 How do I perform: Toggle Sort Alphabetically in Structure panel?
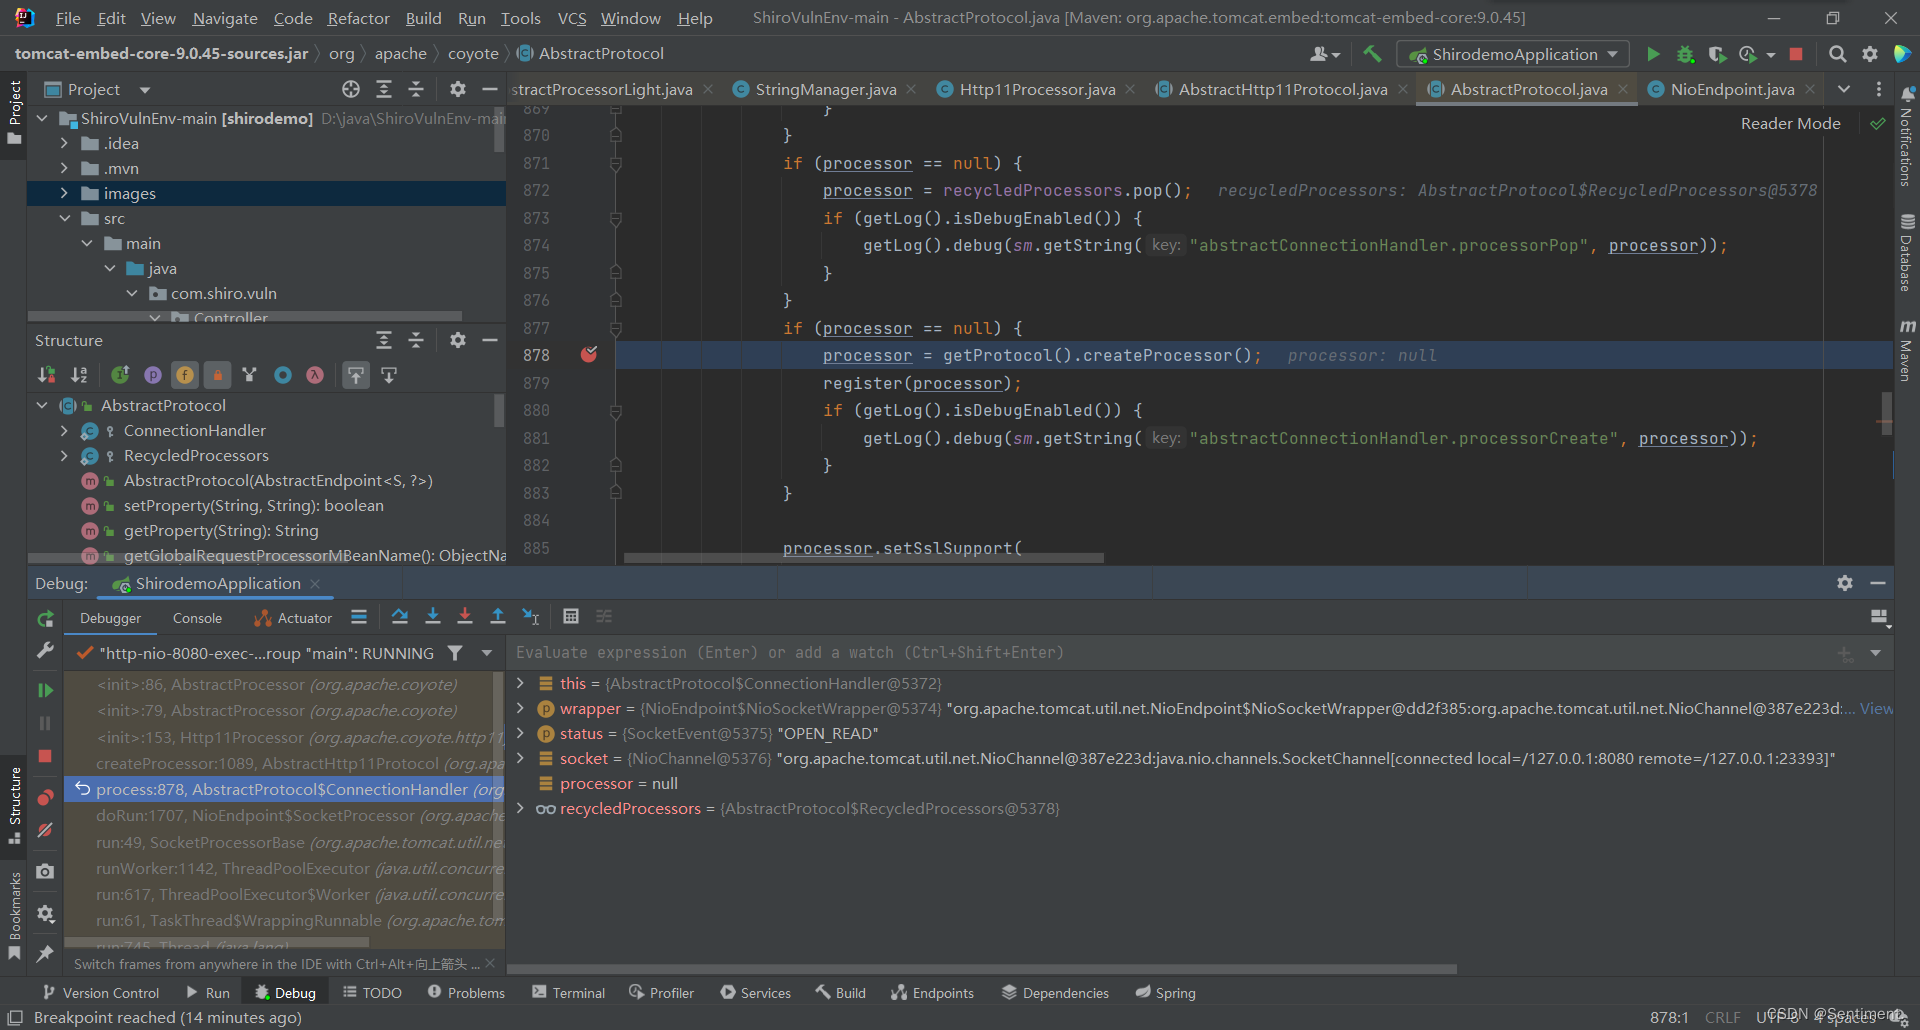(x=79, y=375)
